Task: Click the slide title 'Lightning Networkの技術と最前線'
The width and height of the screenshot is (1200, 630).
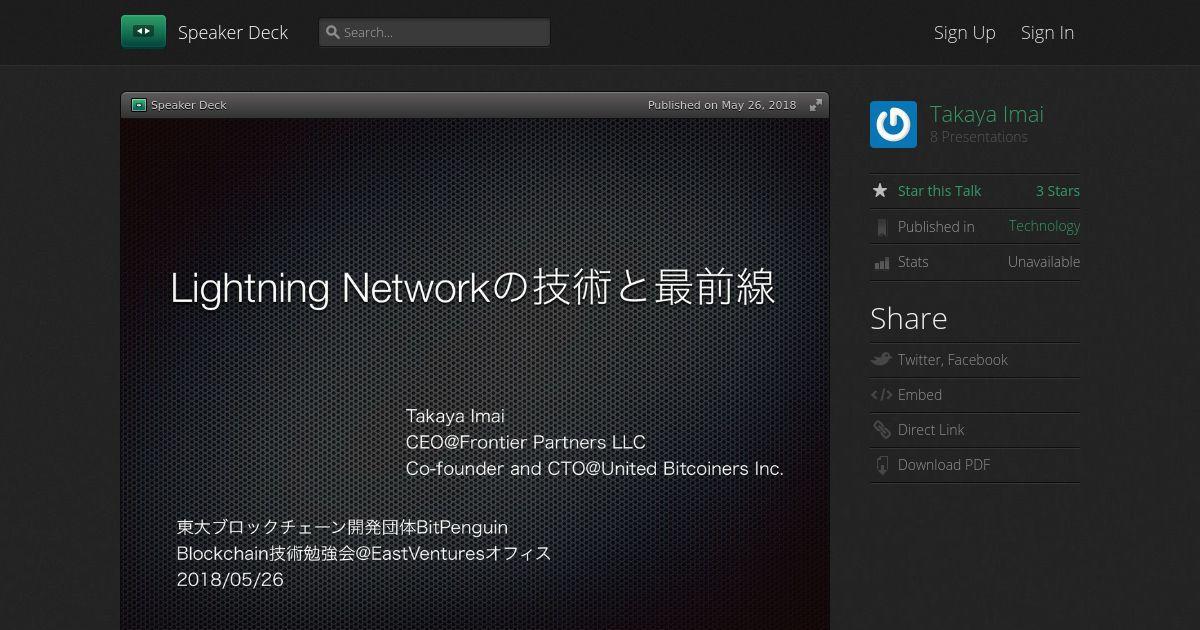Action: (473, 288)
